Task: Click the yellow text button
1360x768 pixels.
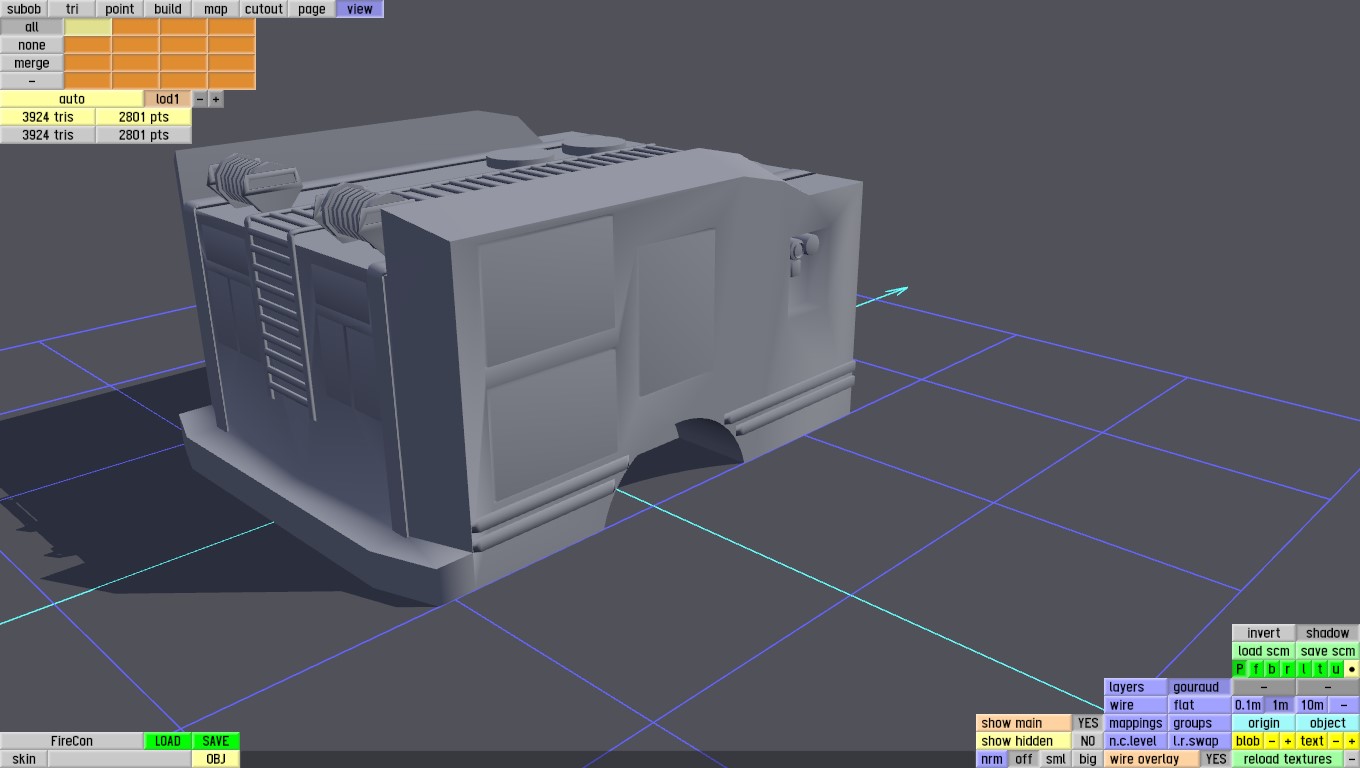Action: (x=1312, y=741)
